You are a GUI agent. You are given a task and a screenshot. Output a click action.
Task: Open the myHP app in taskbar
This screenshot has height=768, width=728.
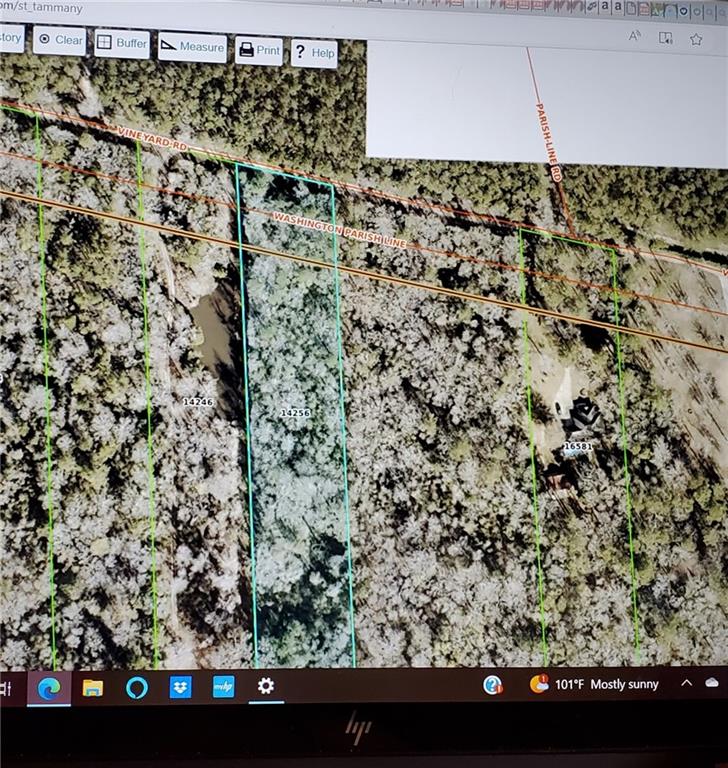coord(223,687)
